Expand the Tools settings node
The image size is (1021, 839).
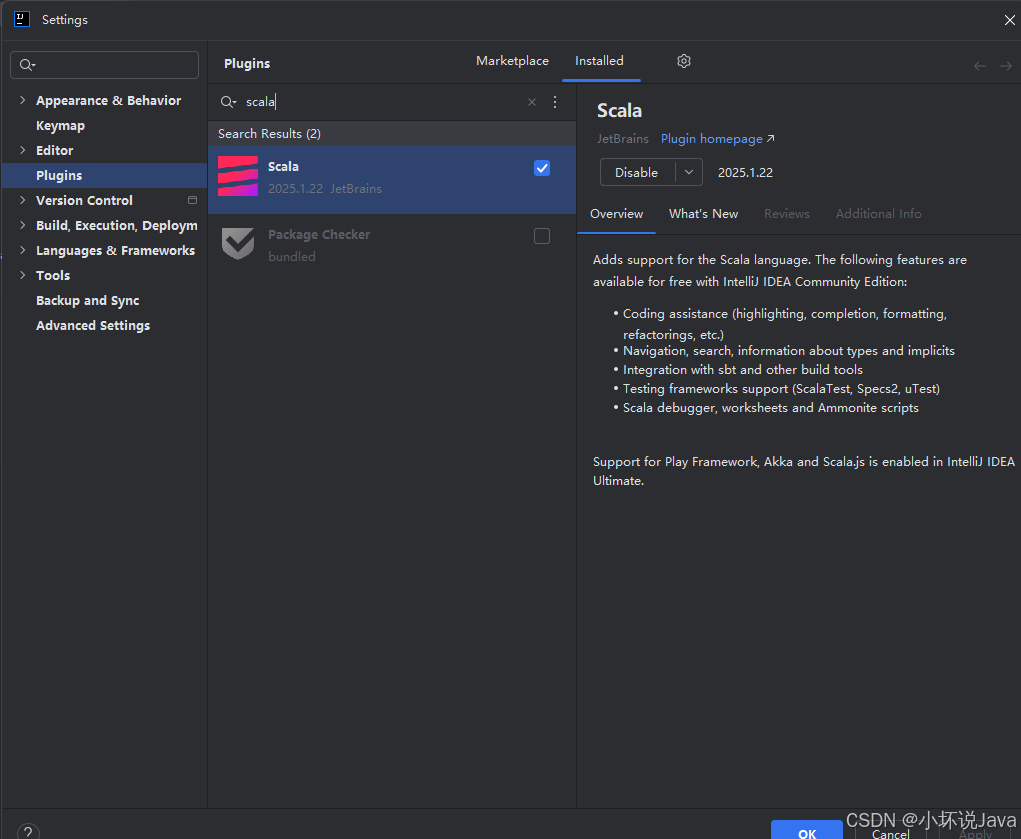pyautogui.click(x=23, y=275)
